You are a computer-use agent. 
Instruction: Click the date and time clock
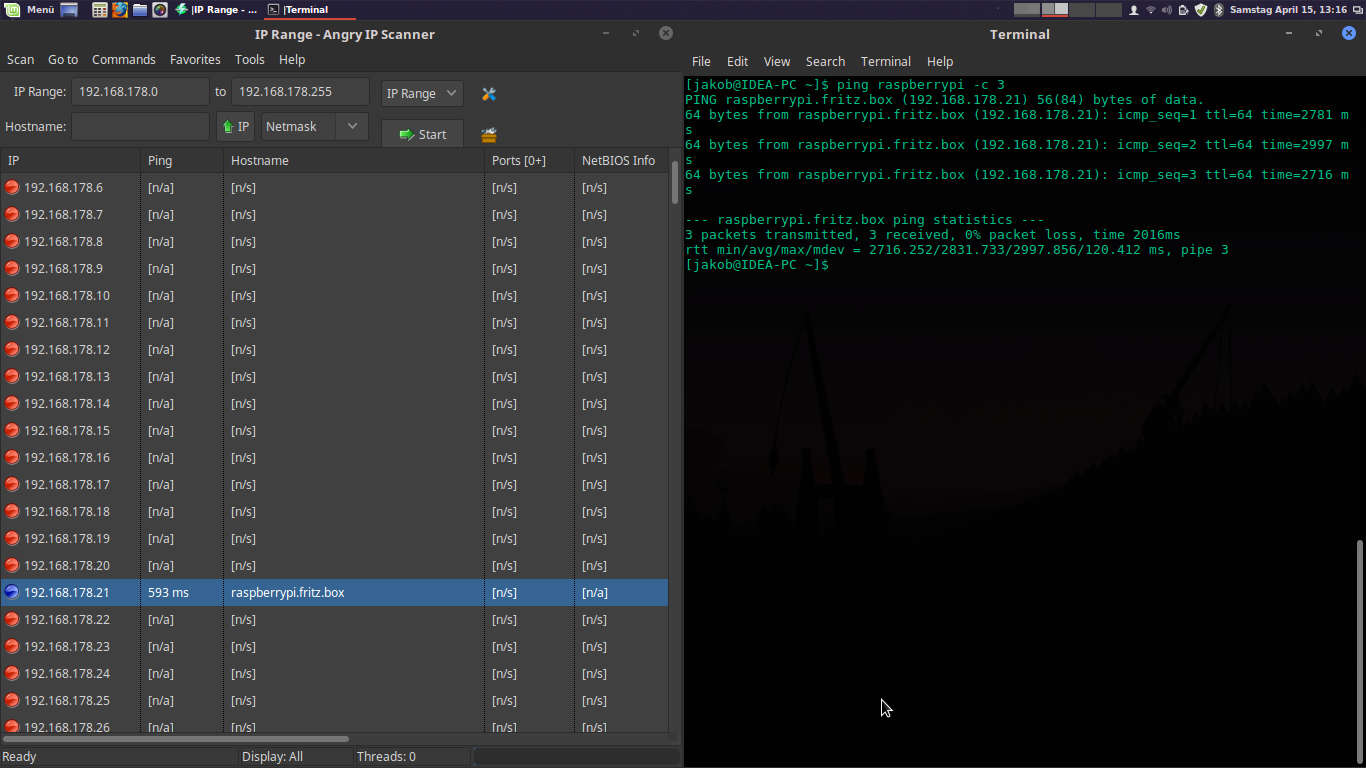pyautogui.click(x=1288, y=9)
